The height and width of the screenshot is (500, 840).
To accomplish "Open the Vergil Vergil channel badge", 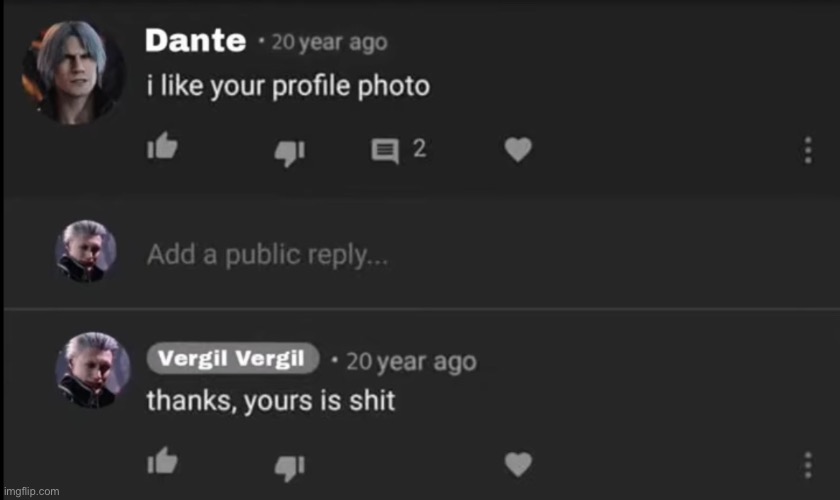I will coord(232,358).
